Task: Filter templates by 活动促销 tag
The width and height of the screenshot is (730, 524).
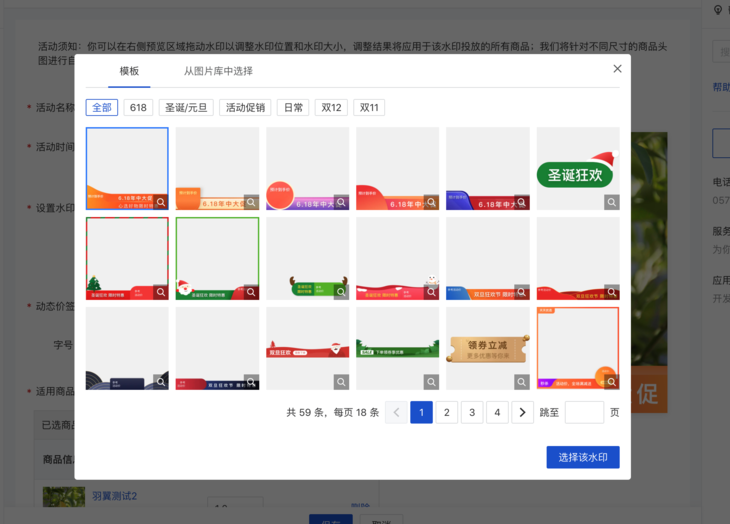Action: (x=246, y=108)
